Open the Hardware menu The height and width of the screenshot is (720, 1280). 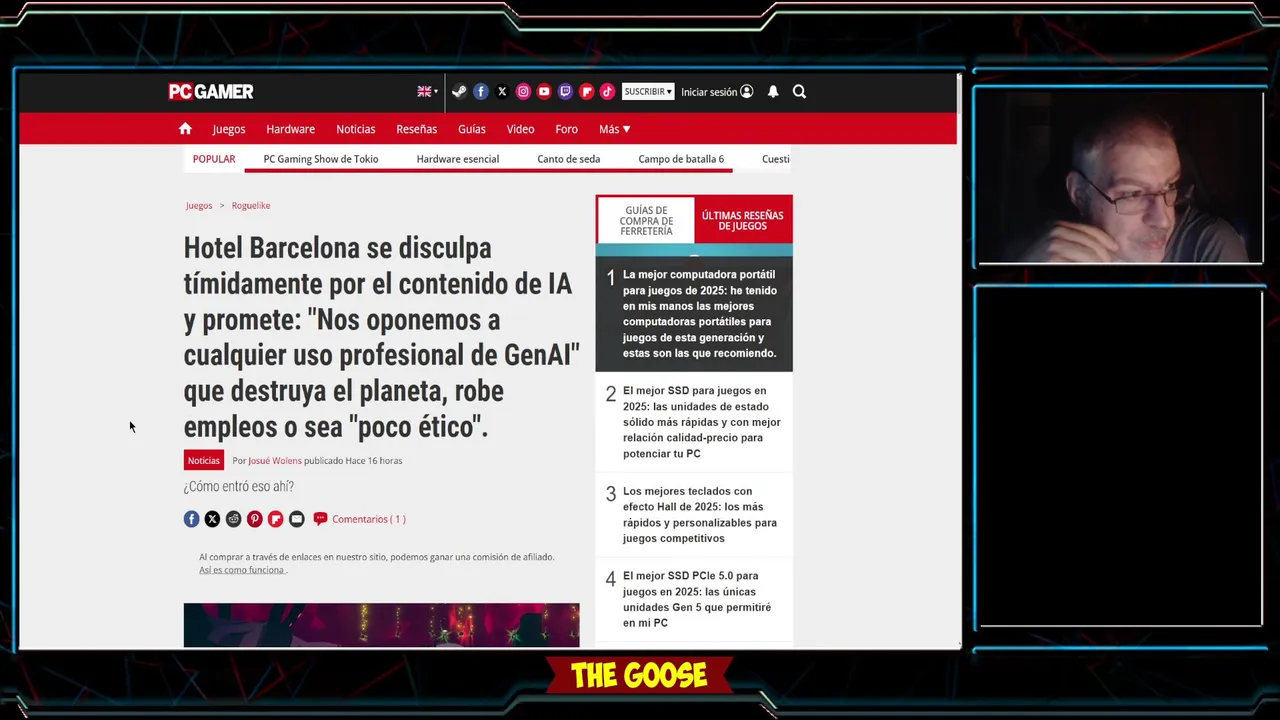290,129
